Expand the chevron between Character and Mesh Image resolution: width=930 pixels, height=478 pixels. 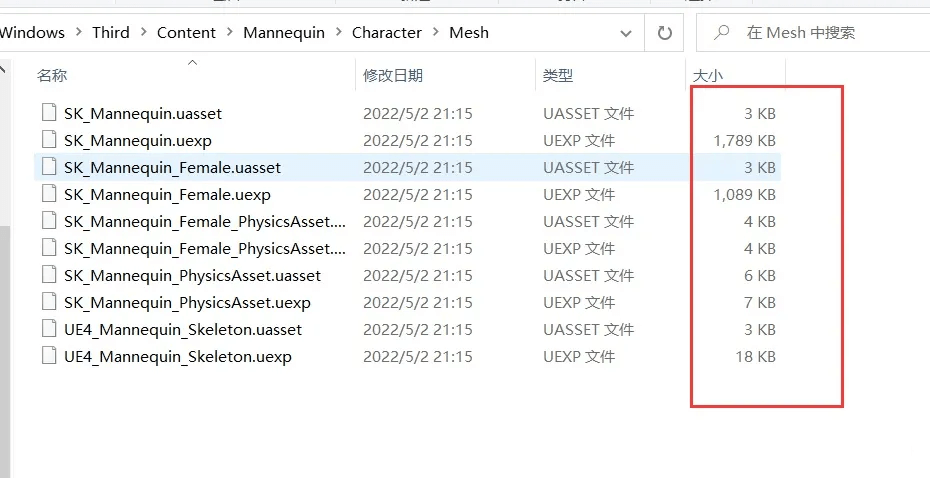[436, 33]
